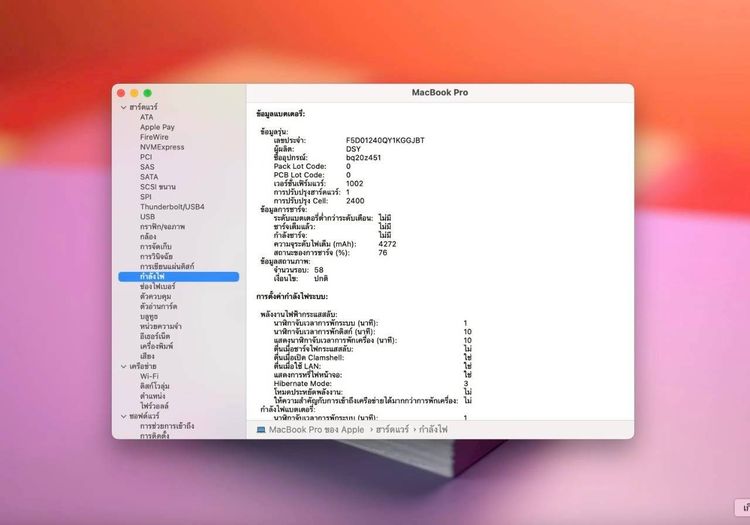Collapse the ซอฟต์แวร์ (Software) section

coord(123,416)
